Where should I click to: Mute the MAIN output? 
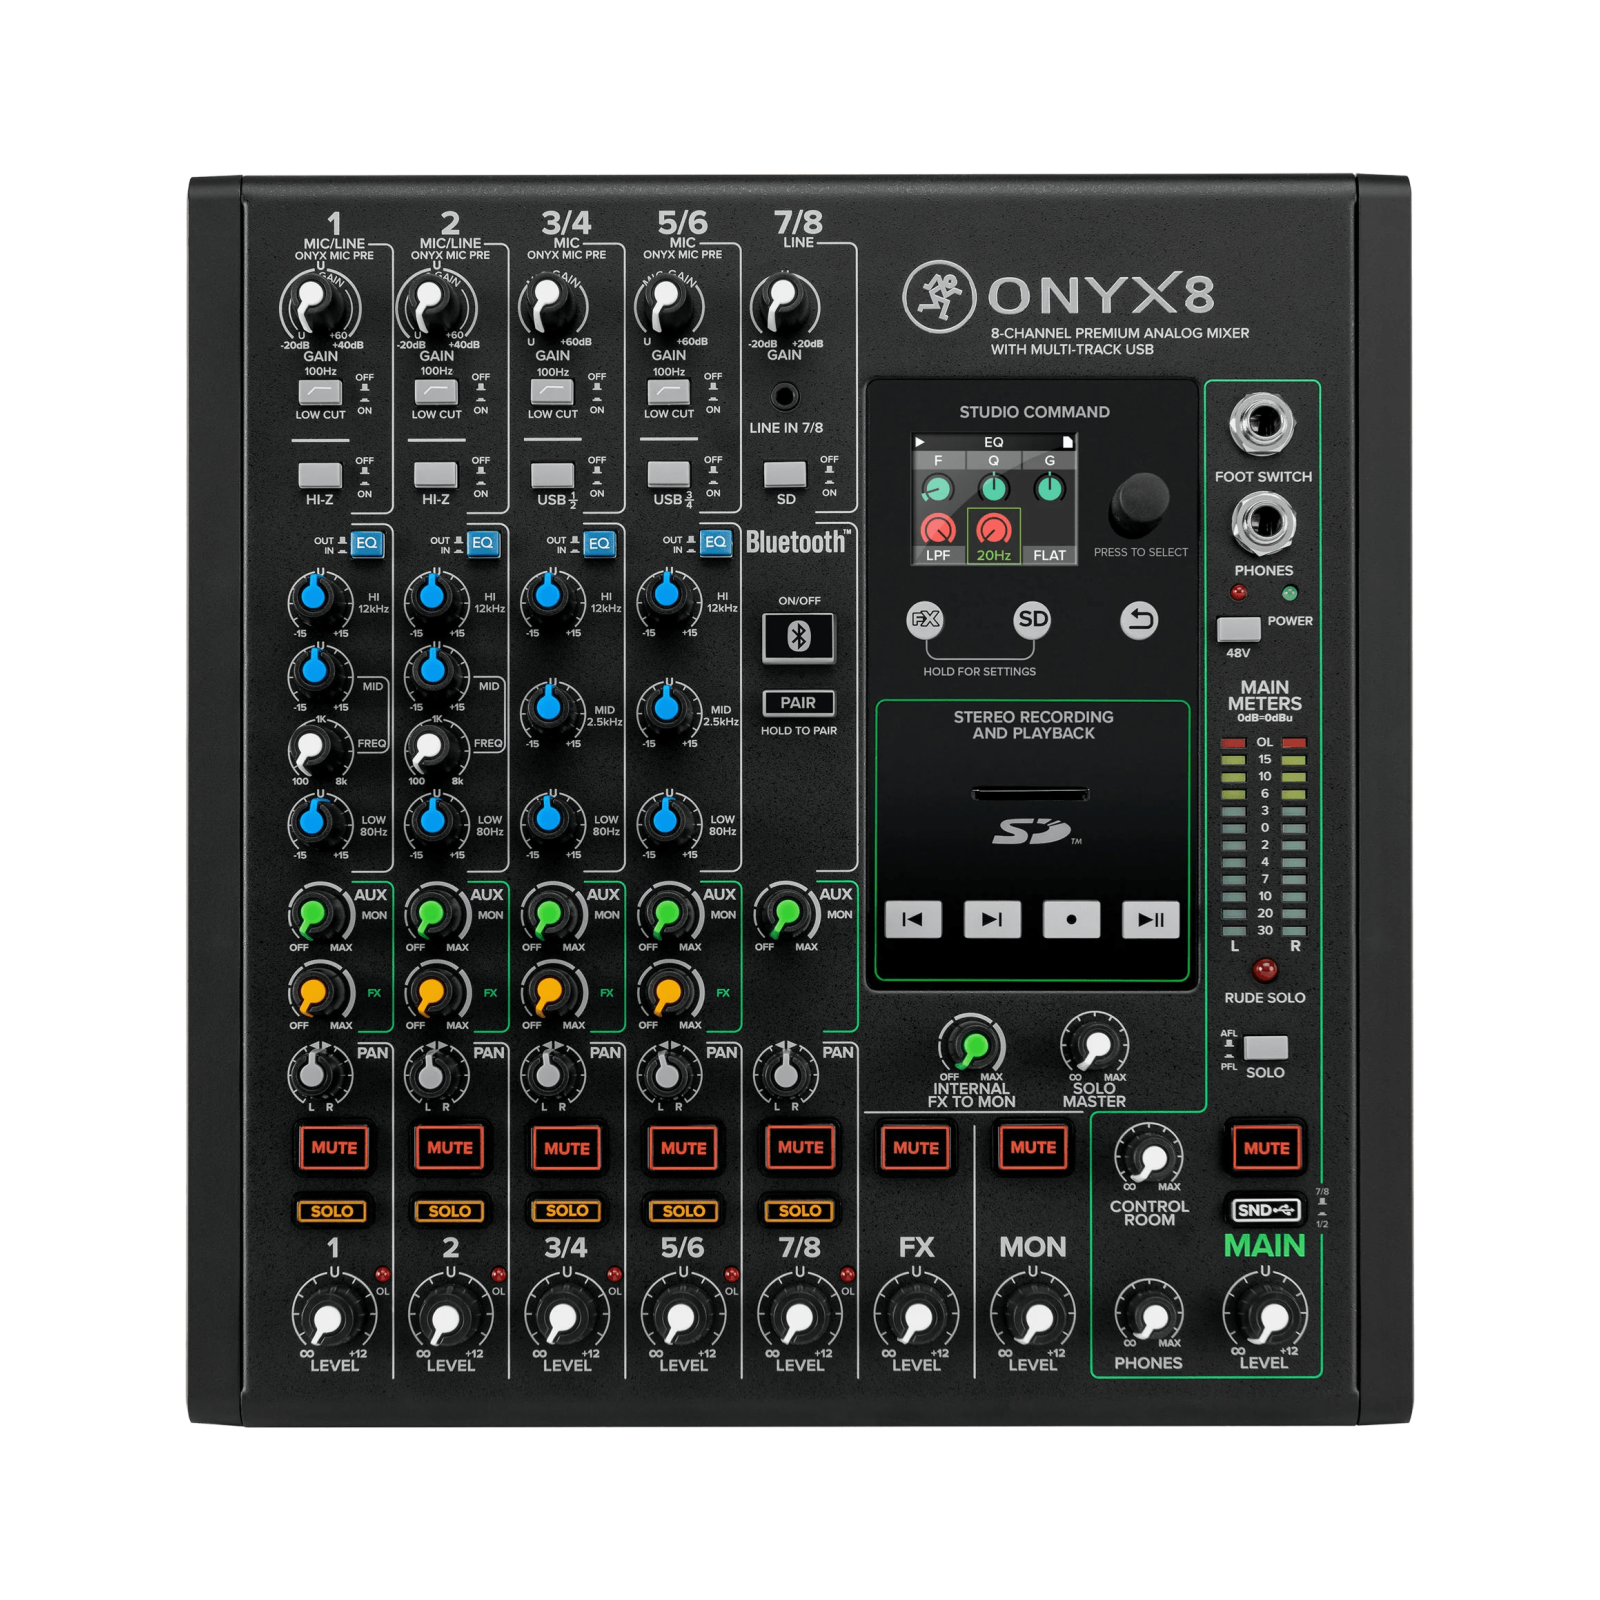[1266, 1148]
